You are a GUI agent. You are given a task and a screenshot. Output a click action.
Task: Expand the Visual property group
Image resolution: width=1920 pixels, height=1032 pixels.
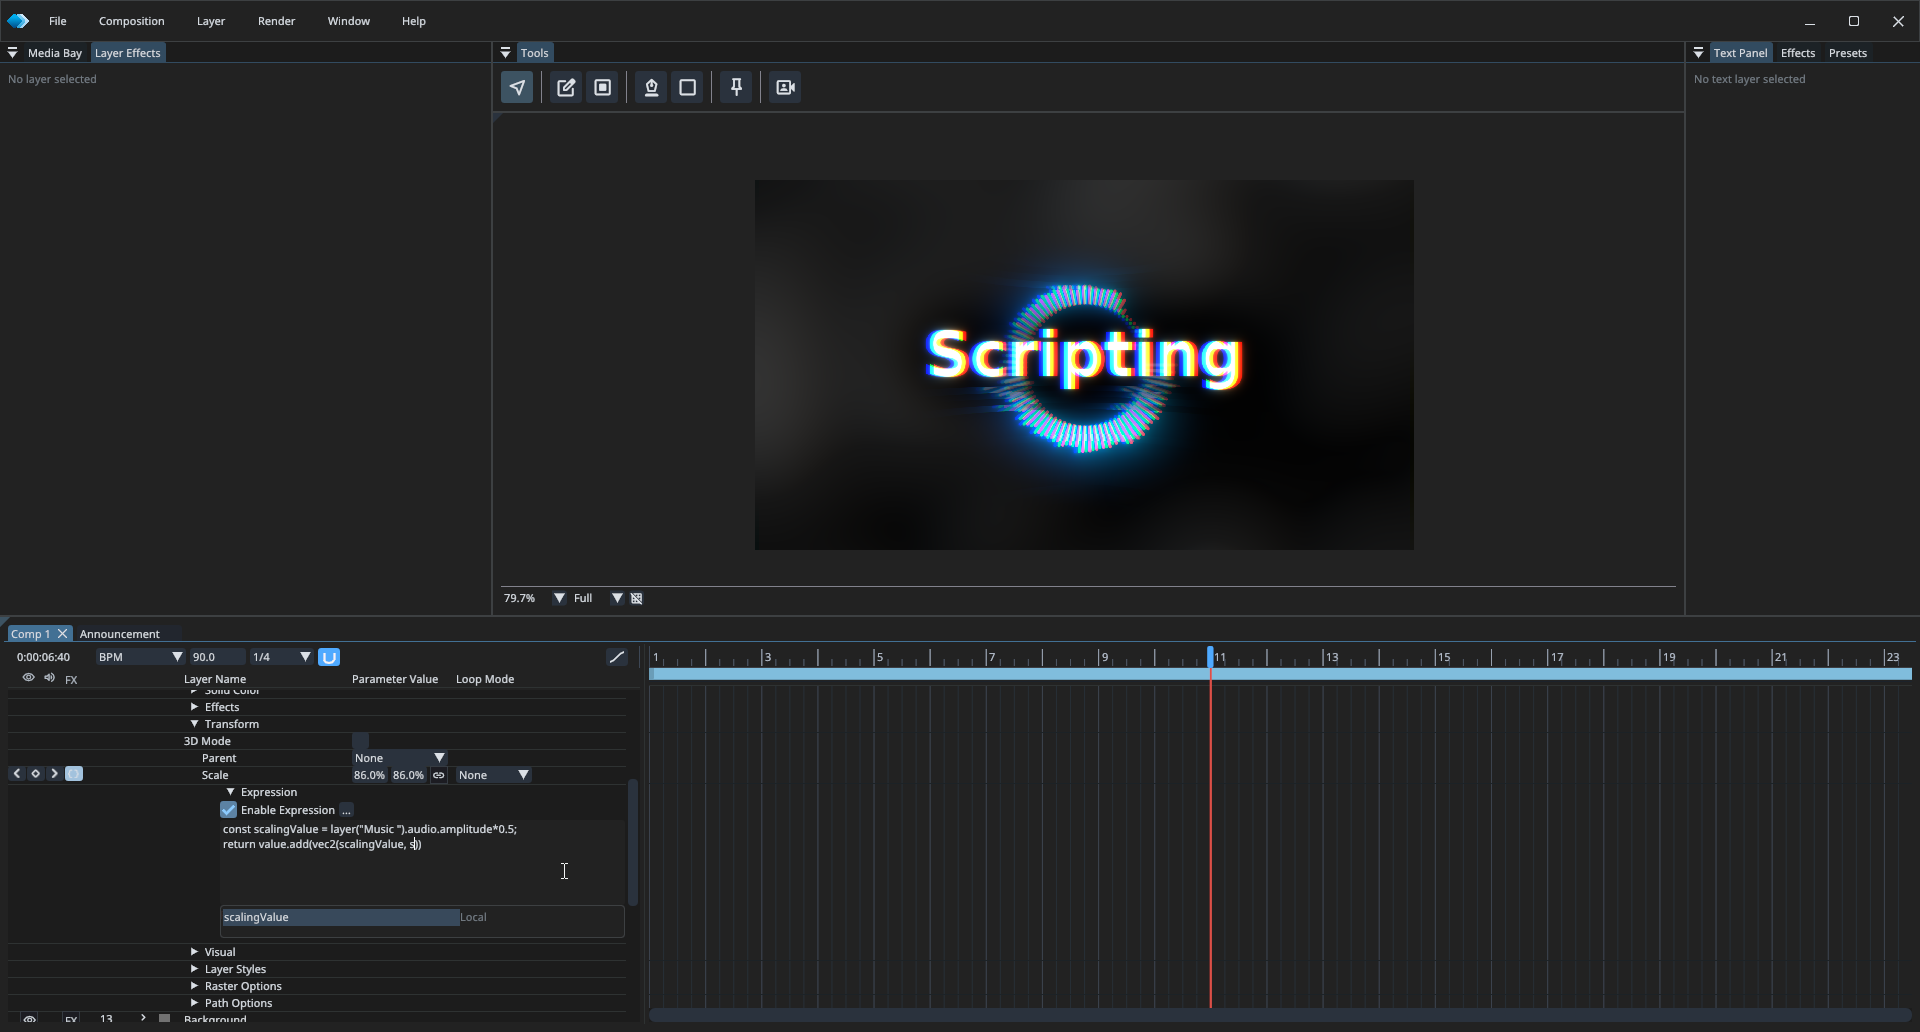coord(194,952)
